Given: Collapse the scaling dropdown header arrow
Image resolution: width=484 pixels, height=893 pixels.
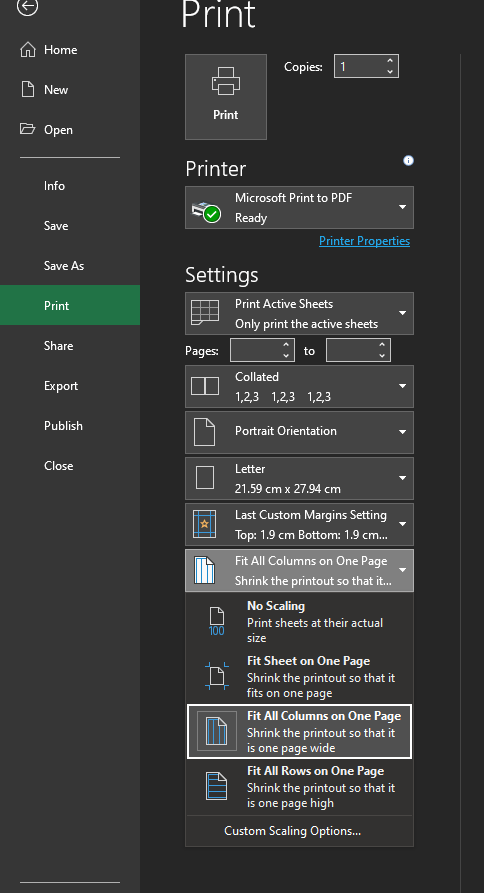Looking at the screenshot, I should pos(403,570).
